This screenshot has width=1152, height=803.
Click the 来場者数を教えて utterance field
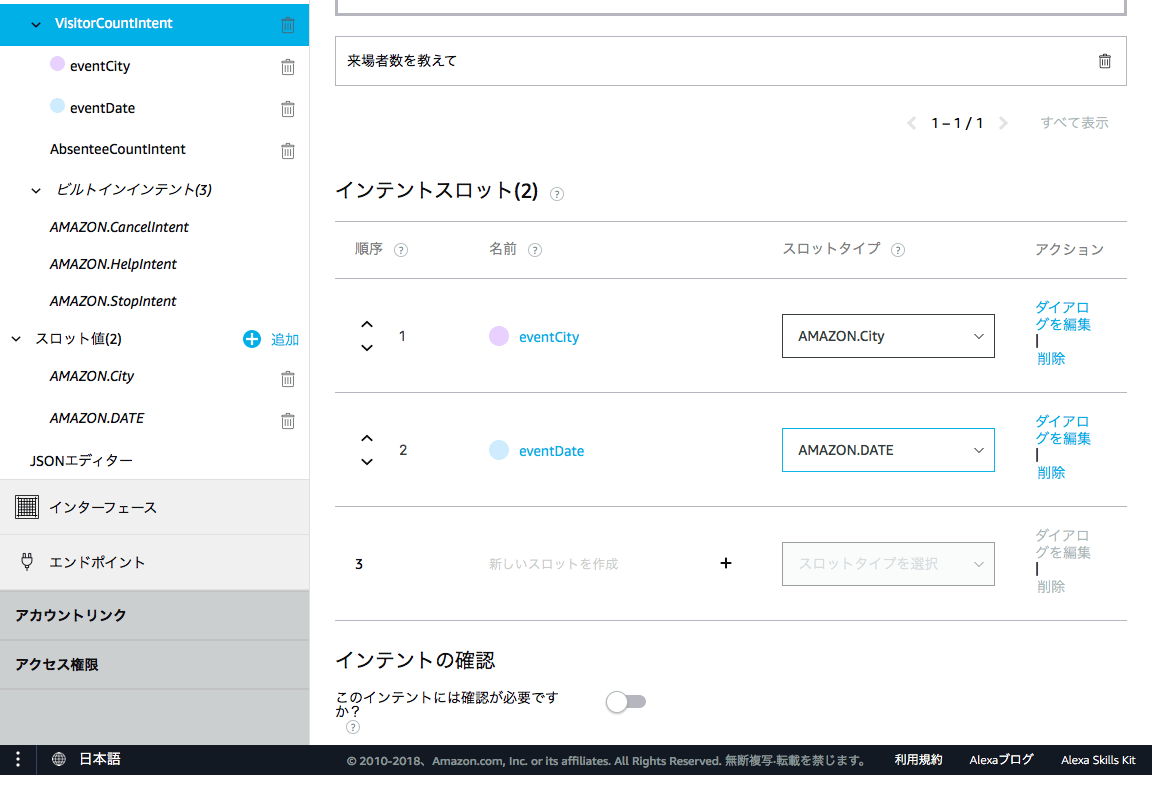(730, 61)
